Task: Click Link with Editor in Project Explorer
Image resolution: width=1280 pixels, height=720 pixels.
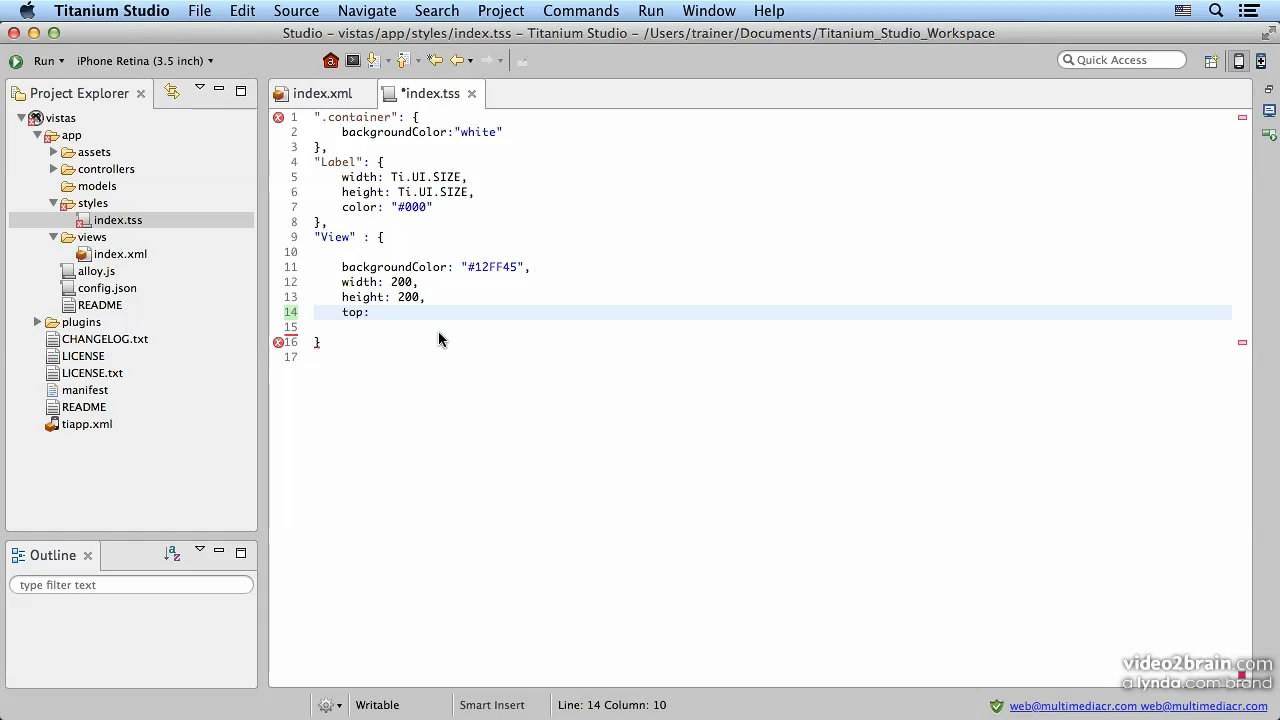Action: click(172, 92)
